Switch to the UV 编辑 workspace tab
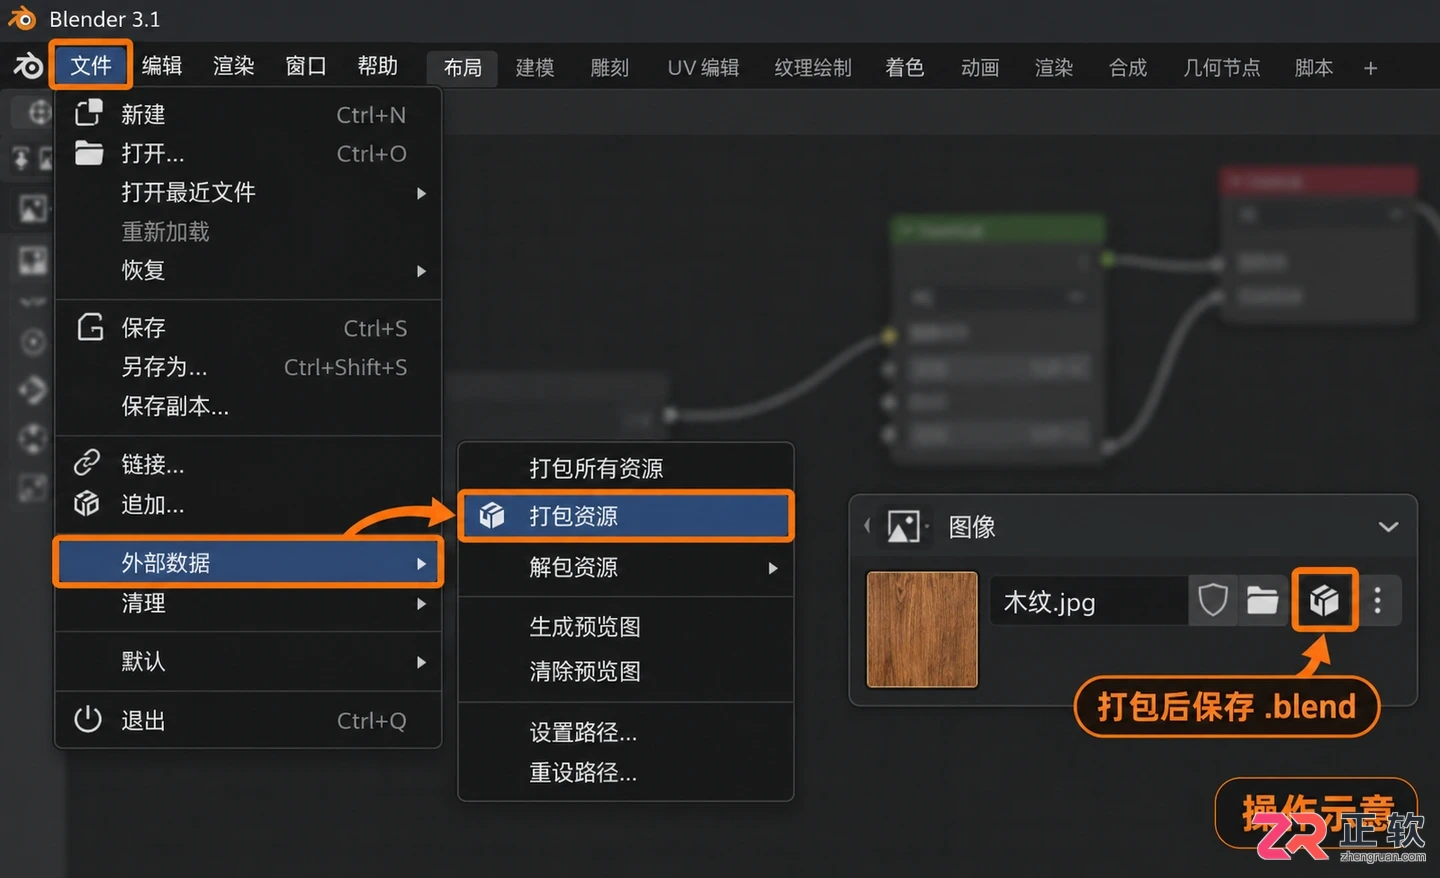Viewport: 1440px width, 878px height. point(703,68)
